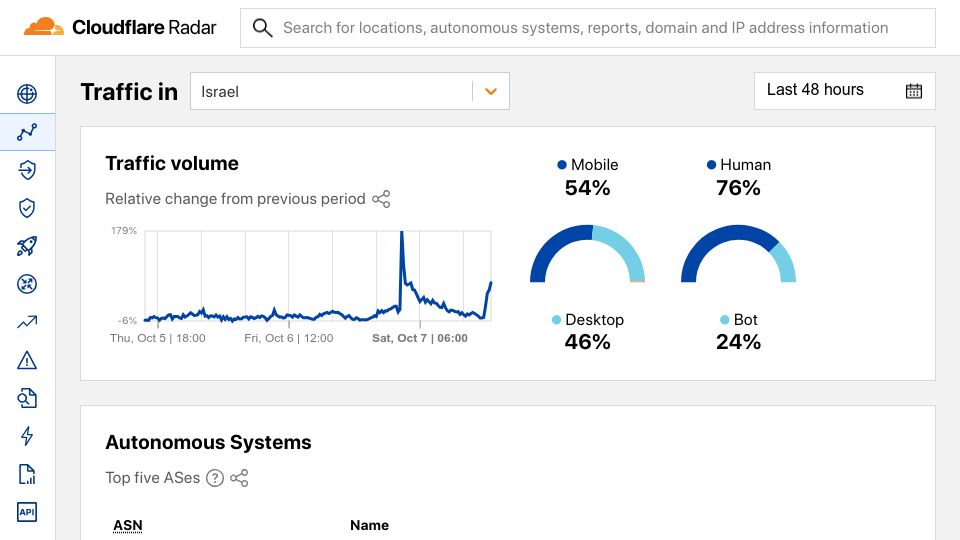Click the 54% Mobile value
The image size is (960, 540).
[x=587, y=188]
